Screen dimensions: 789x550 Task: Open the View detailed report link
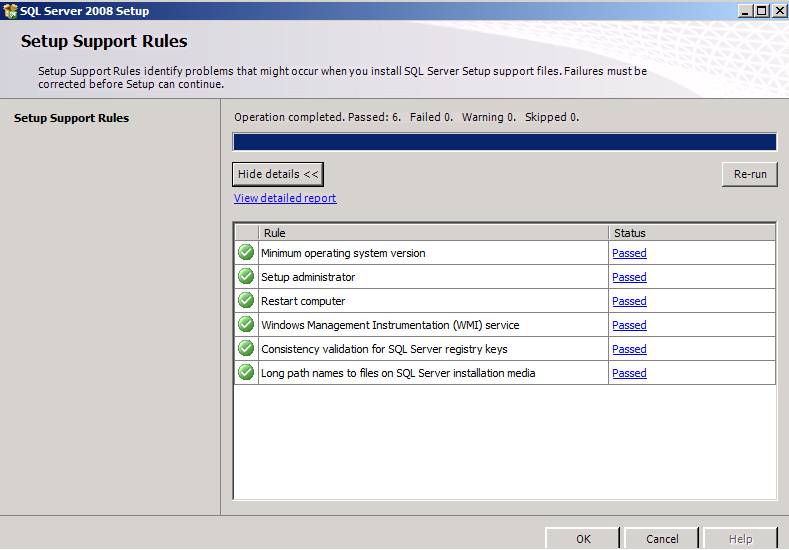285,198
